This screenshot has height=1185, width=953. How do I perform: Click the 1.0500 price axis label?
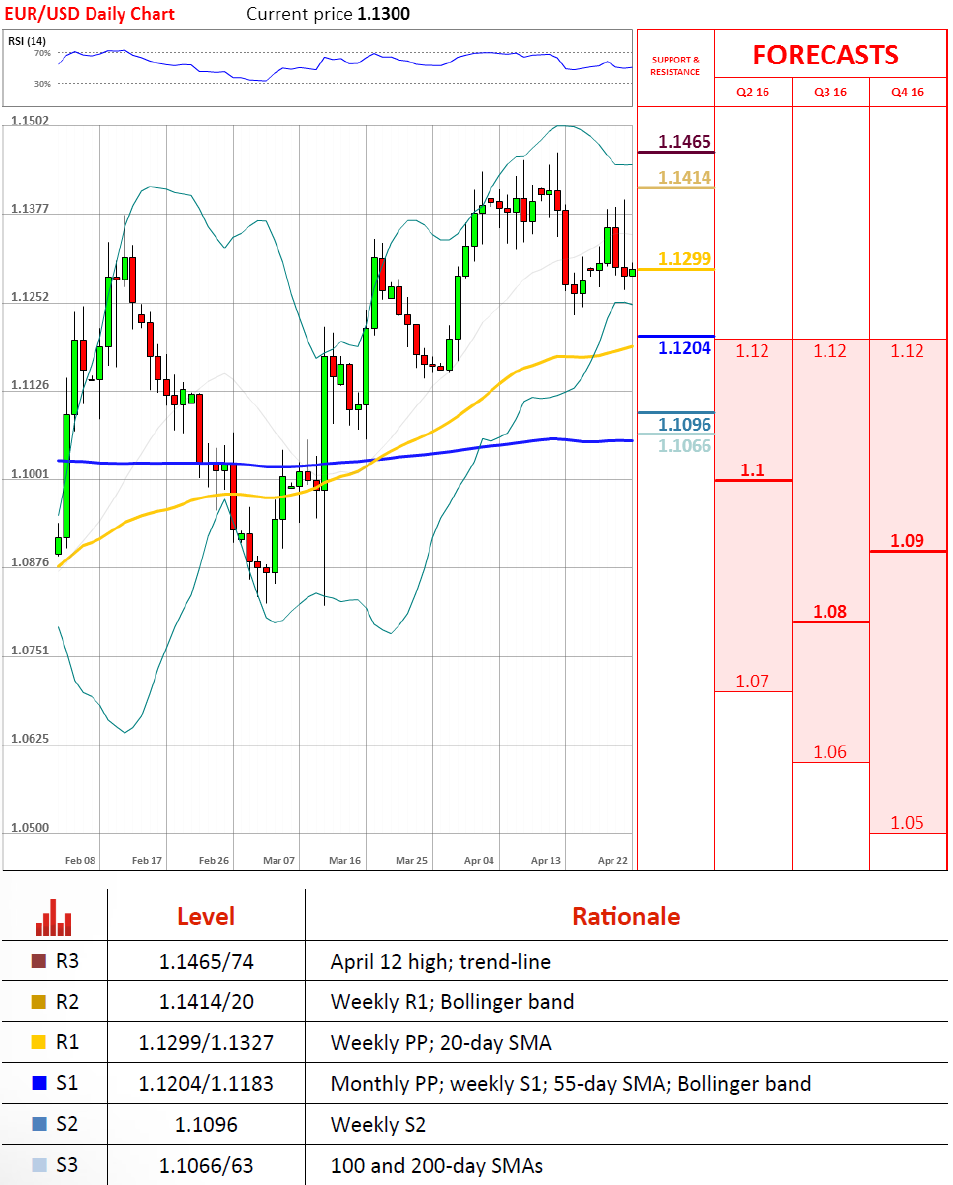[x=30, y=828]
